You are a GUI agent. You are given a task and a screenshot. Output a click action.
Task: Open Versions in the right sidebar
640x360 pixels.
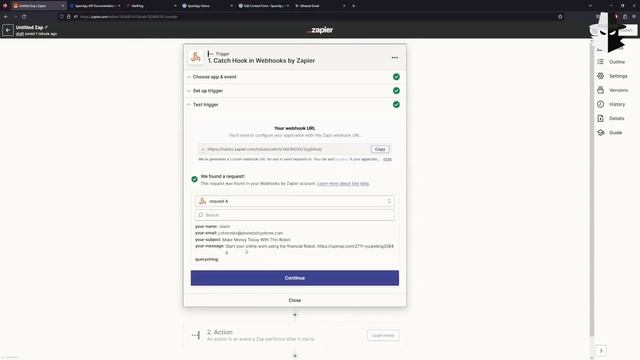point(612,90)
